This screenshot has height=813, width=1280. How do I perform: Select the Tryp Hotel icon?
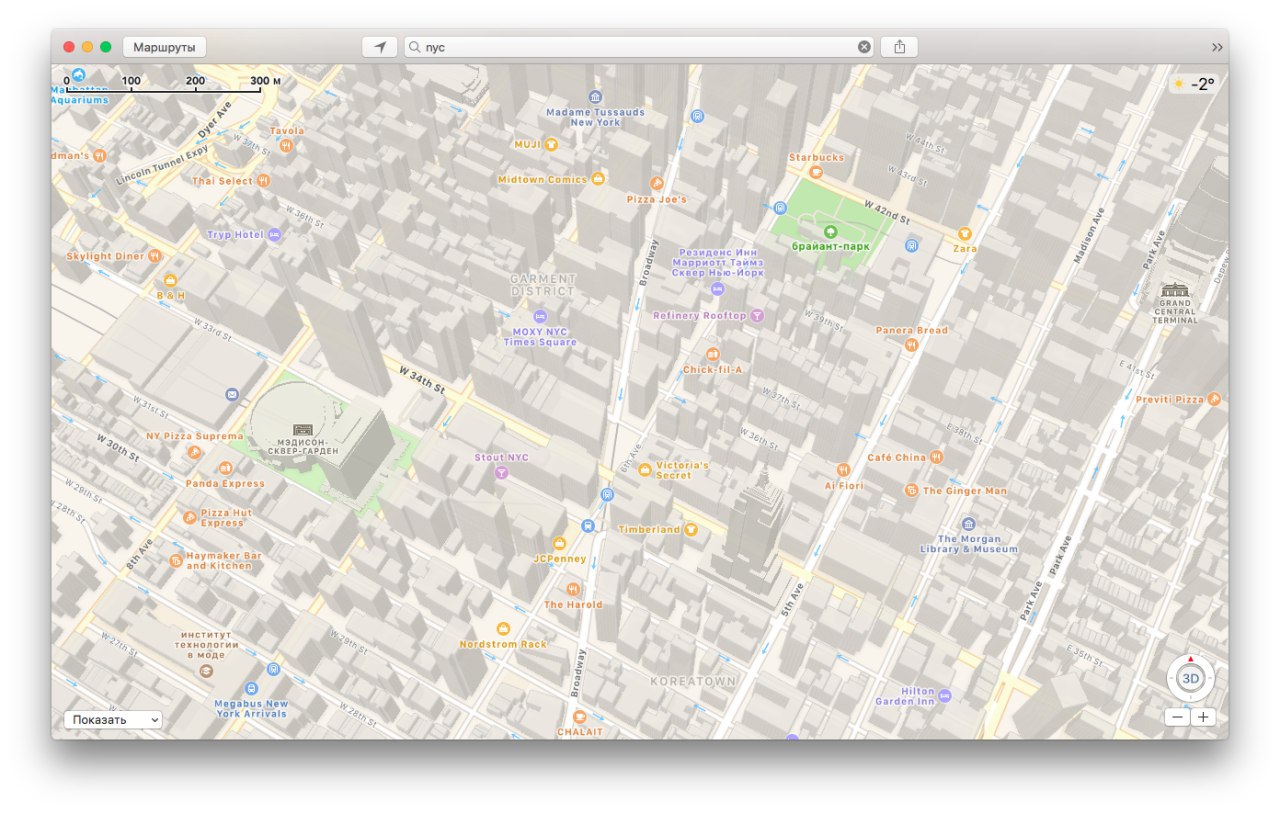point(274,235)
